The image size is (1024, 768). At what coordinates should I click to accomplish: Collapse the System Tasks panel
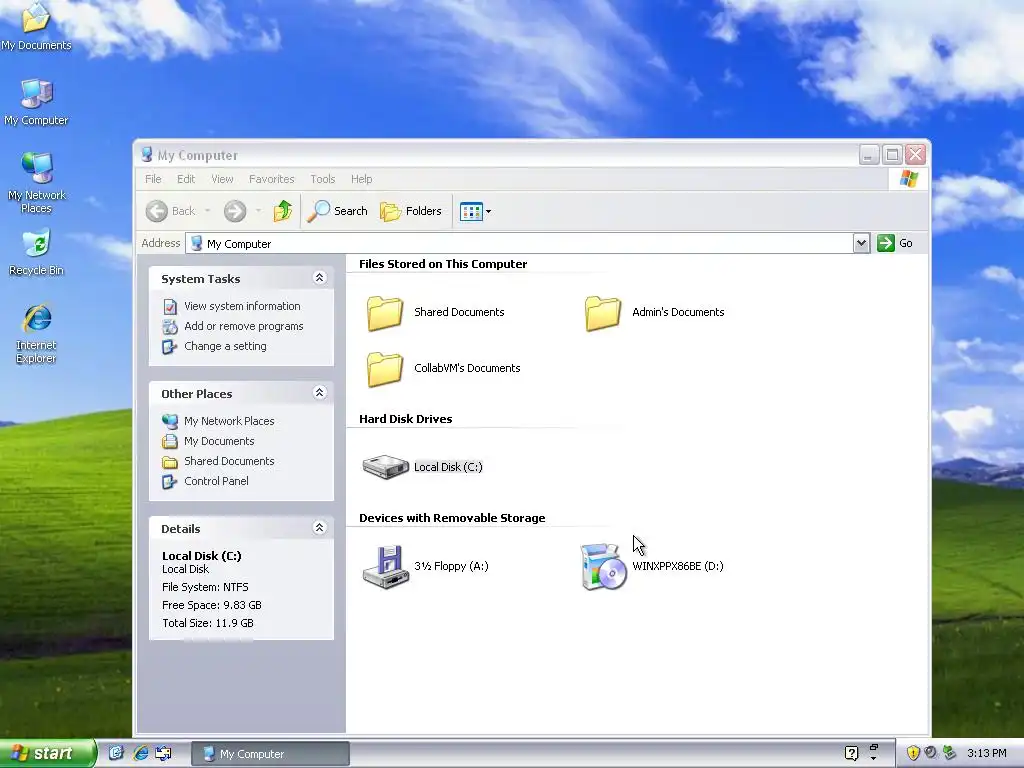pos(319,278)
